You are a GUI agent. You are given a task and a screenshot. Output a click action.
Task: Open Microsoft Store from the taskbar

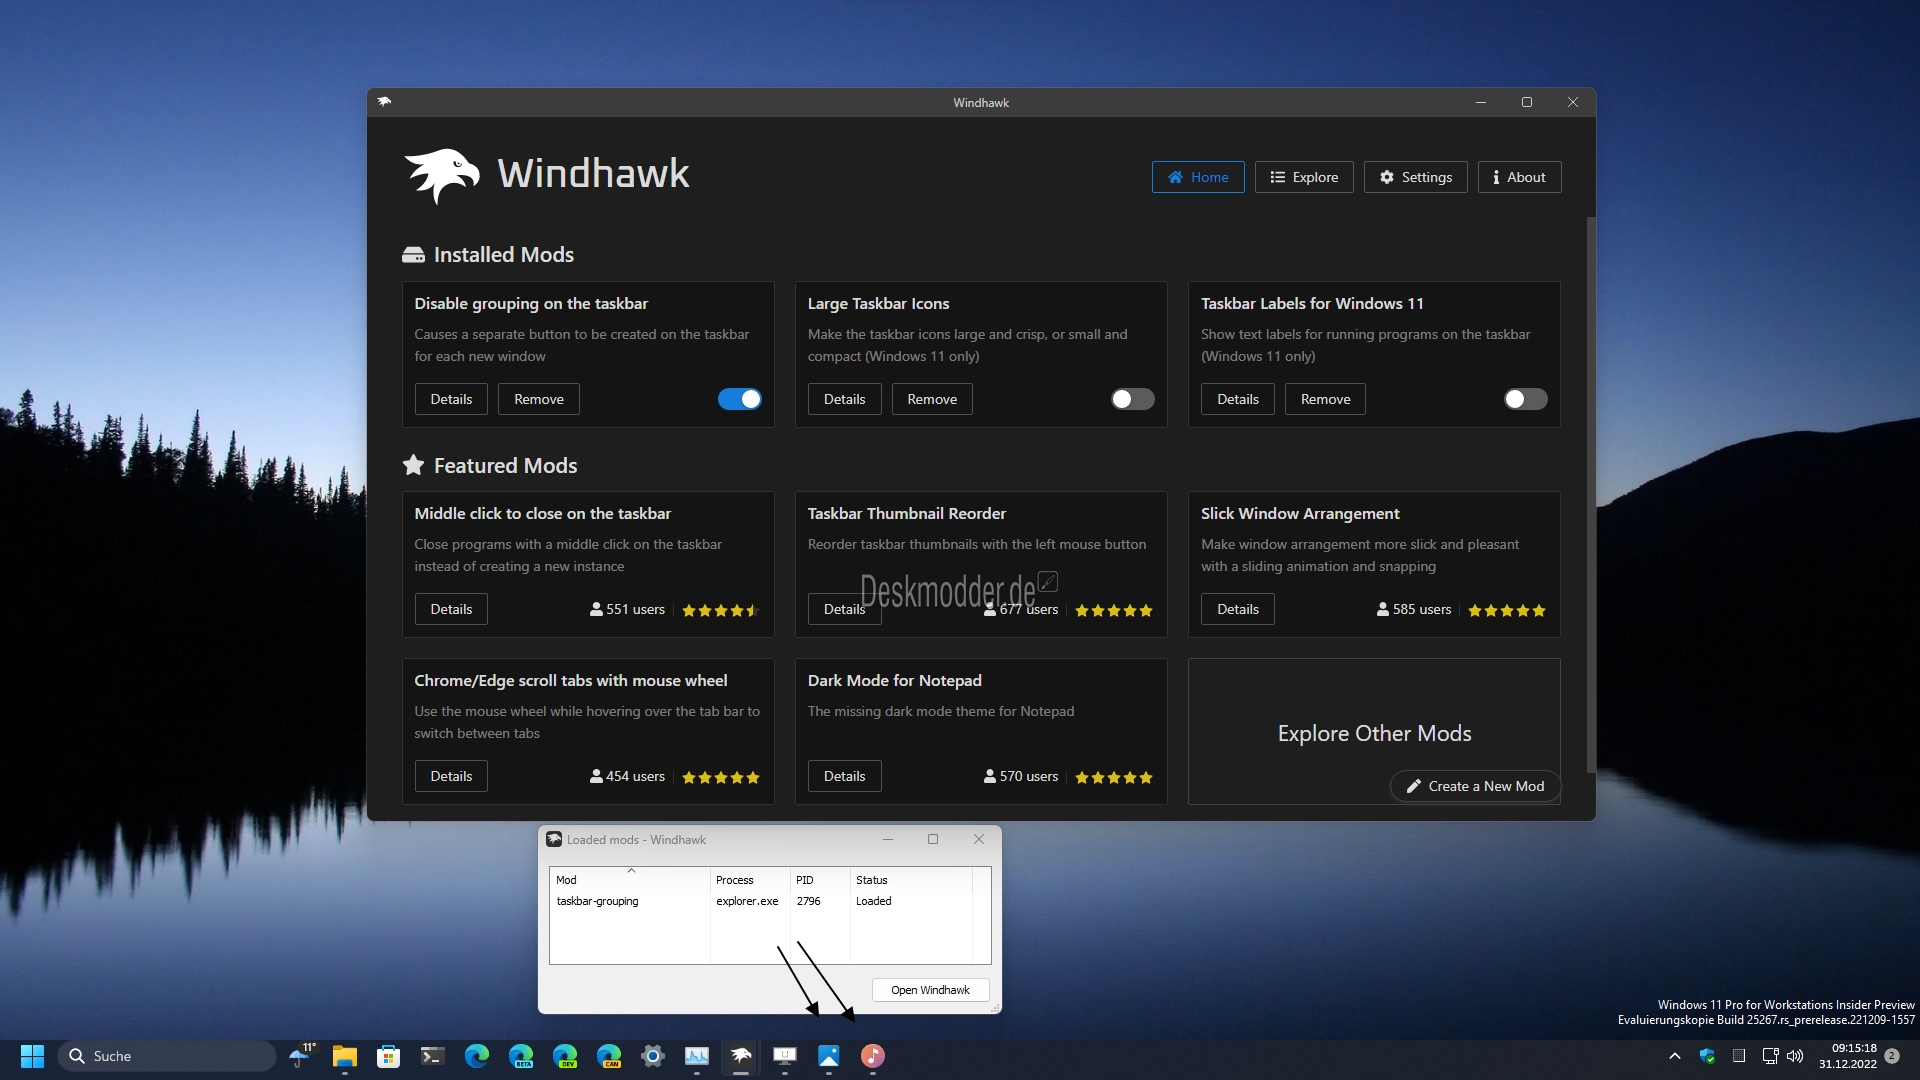(389, 1056)
